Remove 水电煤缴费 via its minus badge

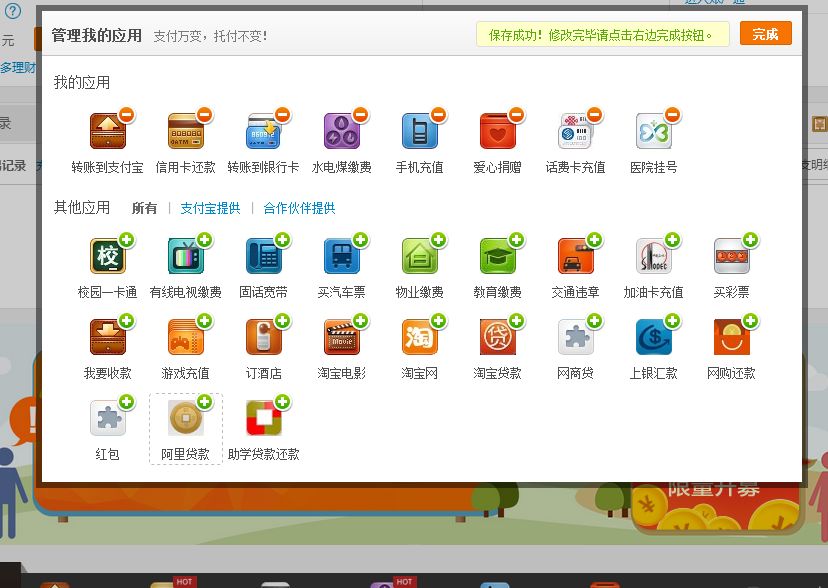(x=361, y=115)
